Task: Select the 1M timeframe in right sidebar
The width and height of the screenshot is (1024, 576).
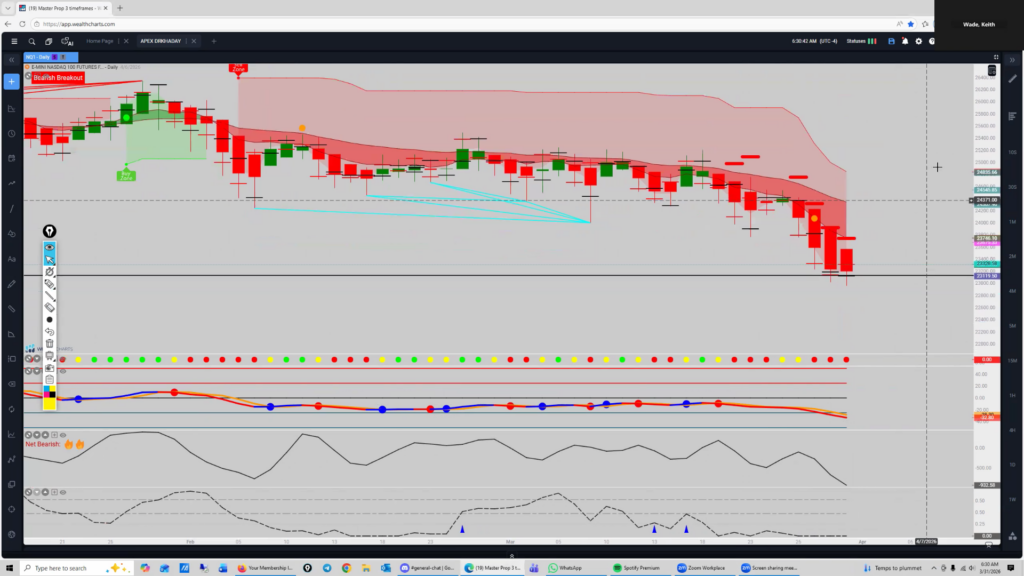Action: click(1012, 221)
